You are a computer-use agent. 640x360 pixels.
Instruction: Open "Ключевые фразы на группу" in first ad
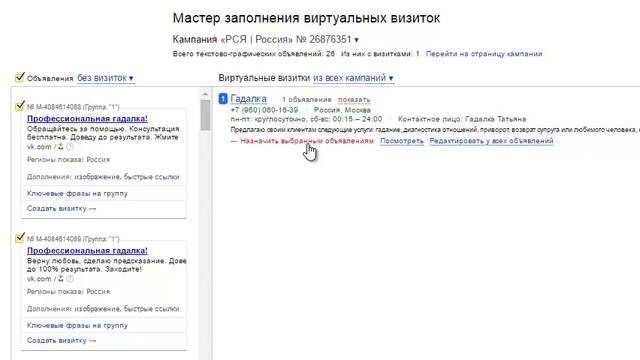tap(78, 193)
